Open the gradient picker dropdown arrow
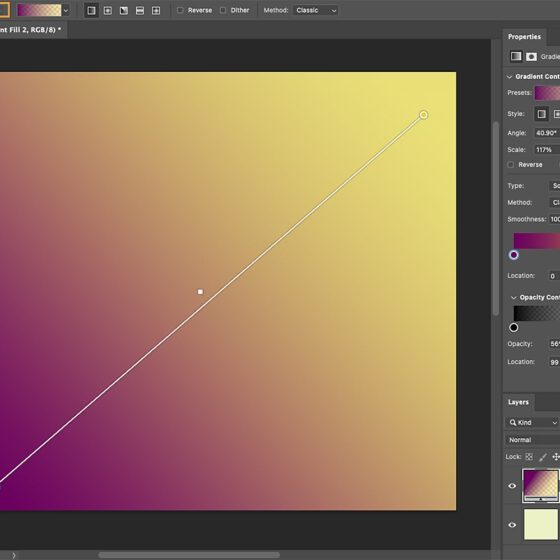Screen dimensions: 560x560 pos(66,11)
